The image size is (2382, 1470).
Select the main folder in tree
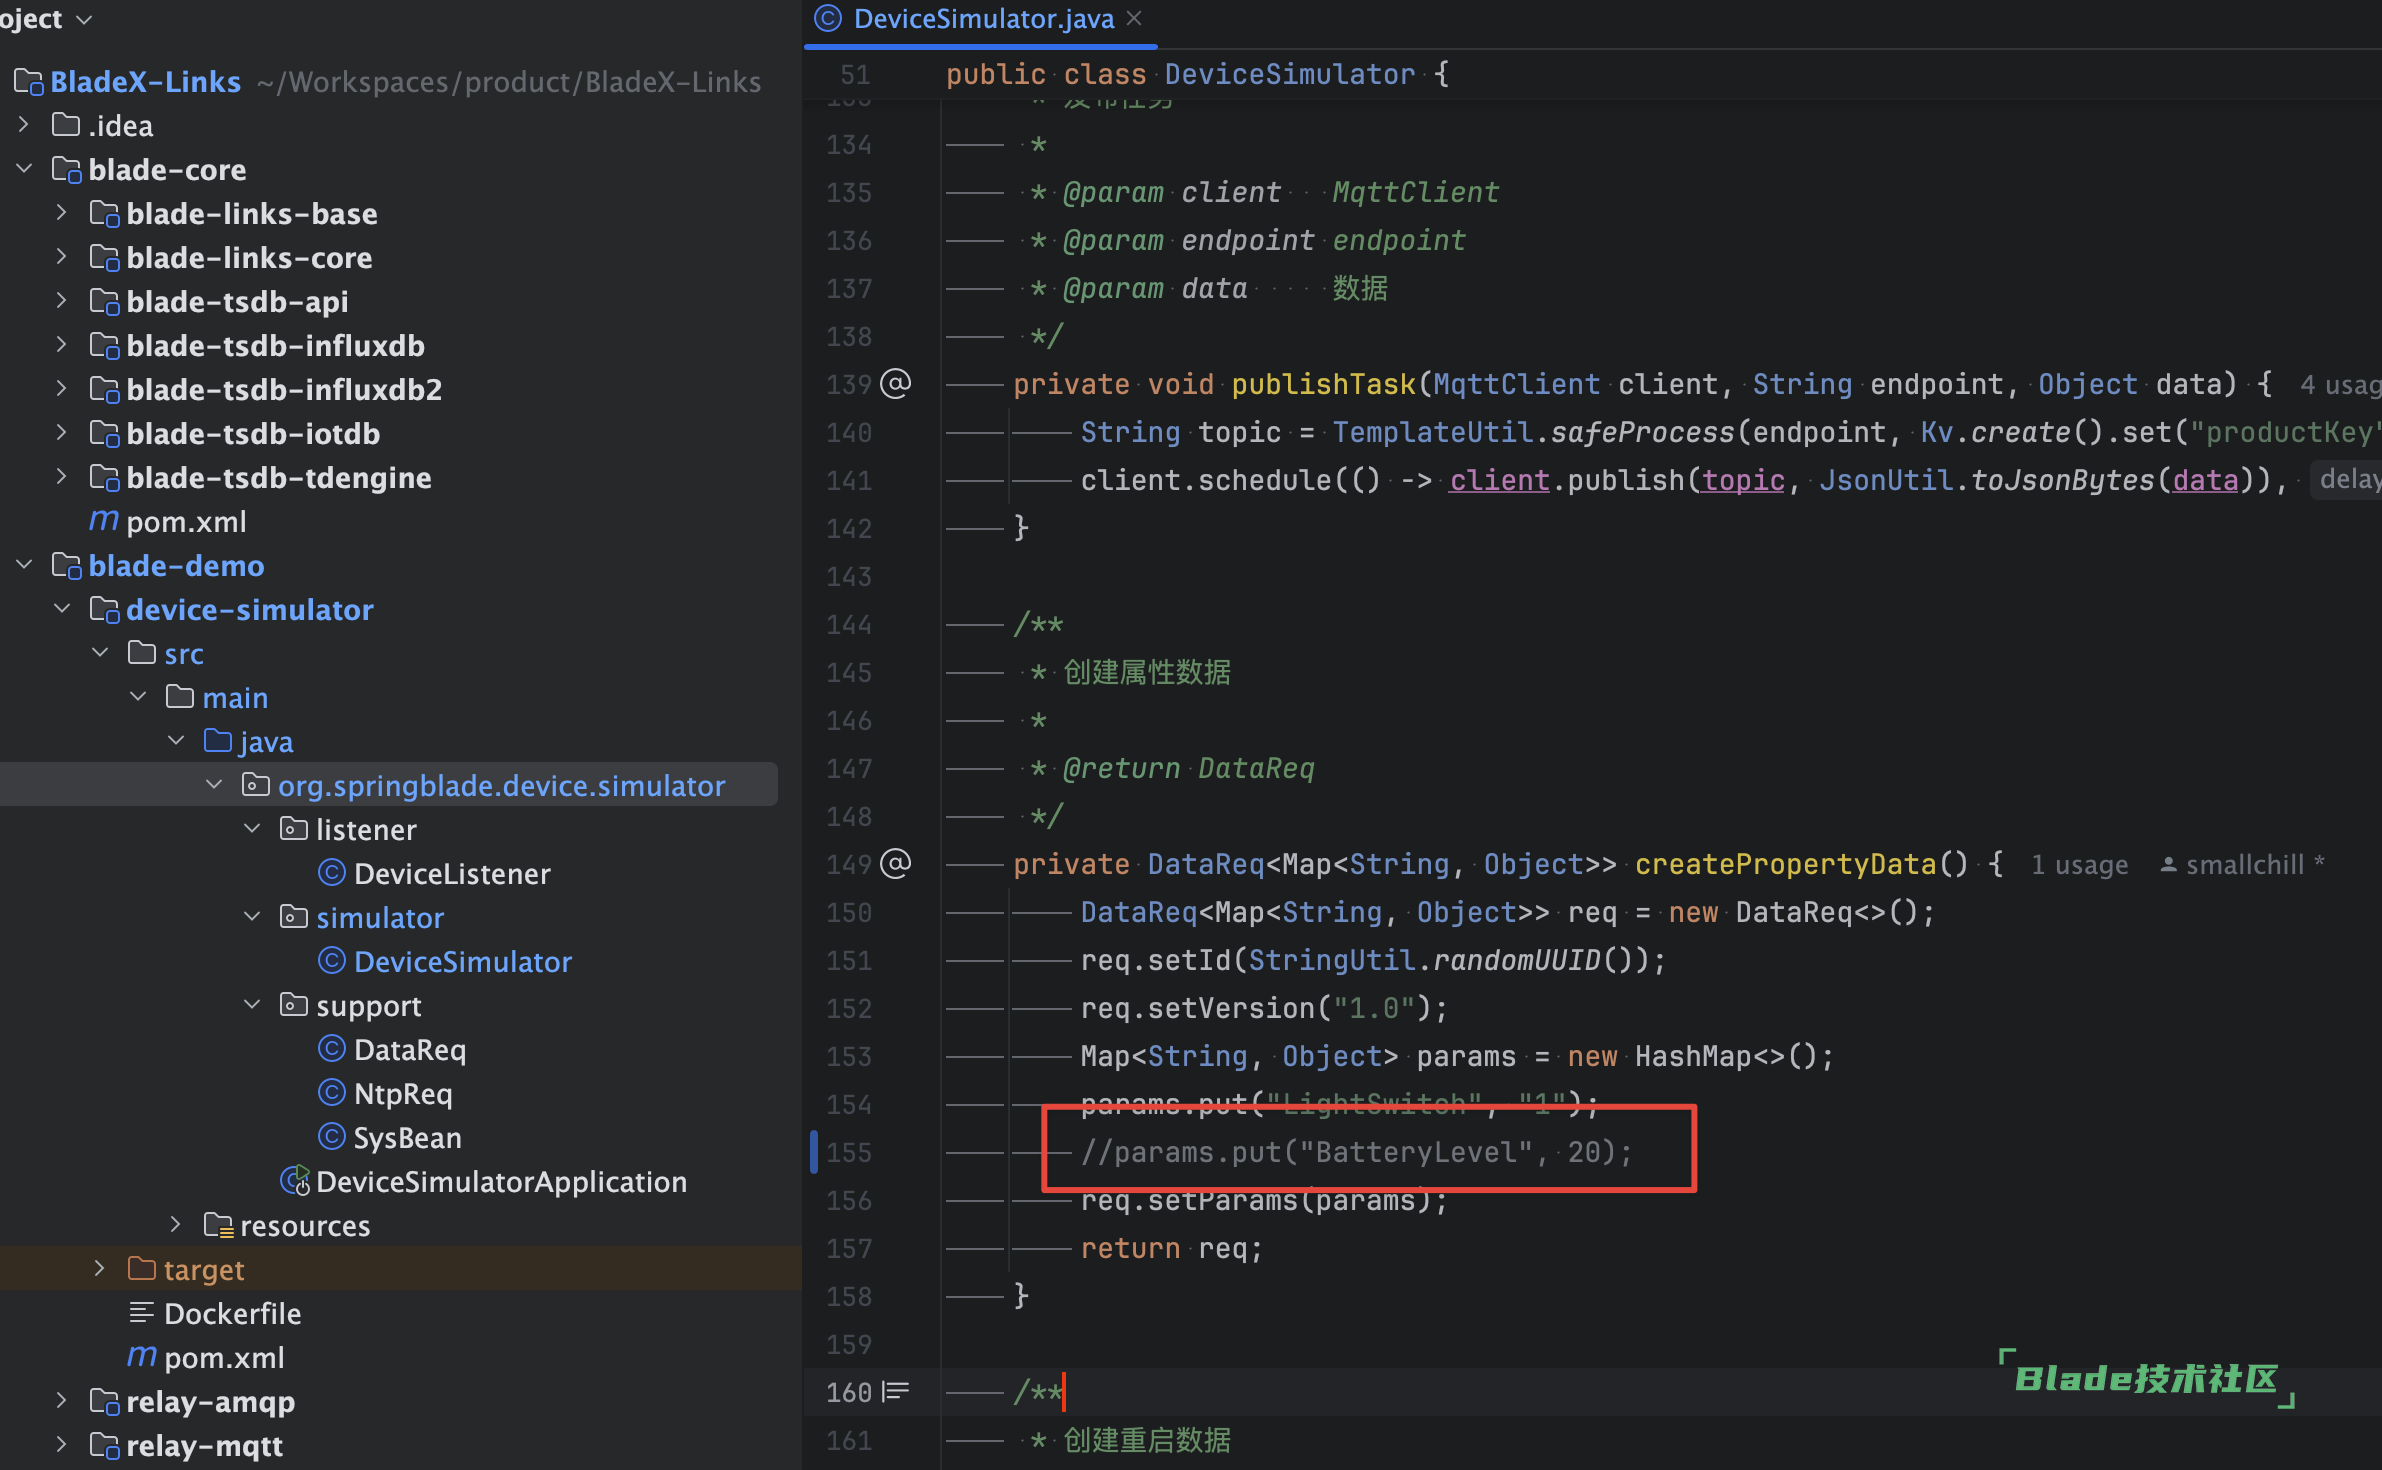click(235, 698)
